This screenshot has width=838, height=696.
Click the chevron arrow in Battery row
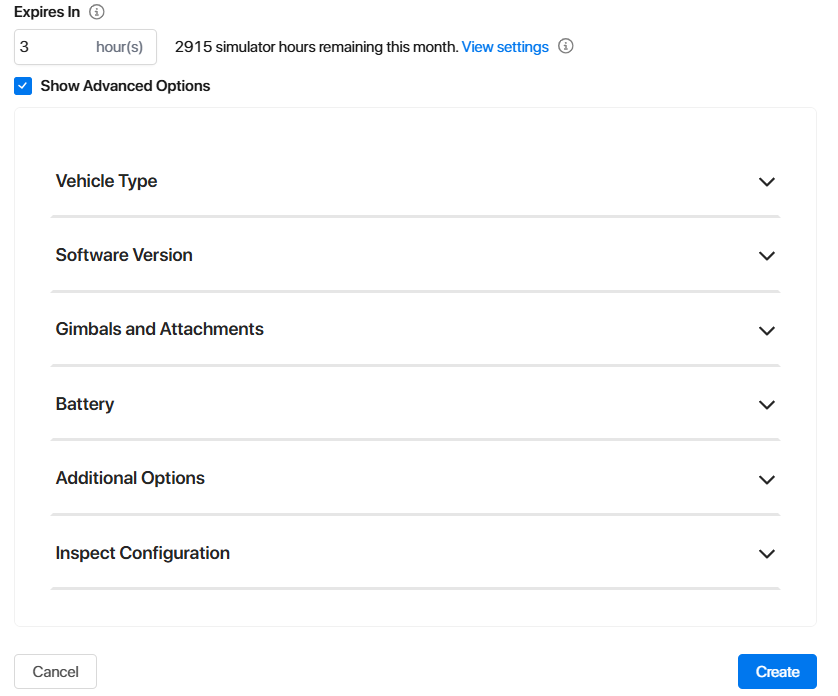coord(767,405)
